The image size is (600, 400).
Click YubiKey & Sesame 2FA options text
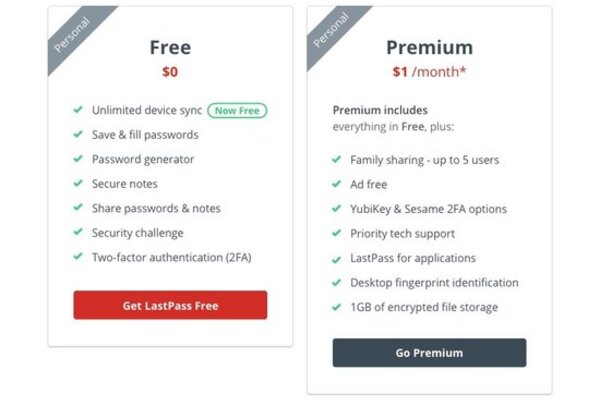tap(428, 209)
